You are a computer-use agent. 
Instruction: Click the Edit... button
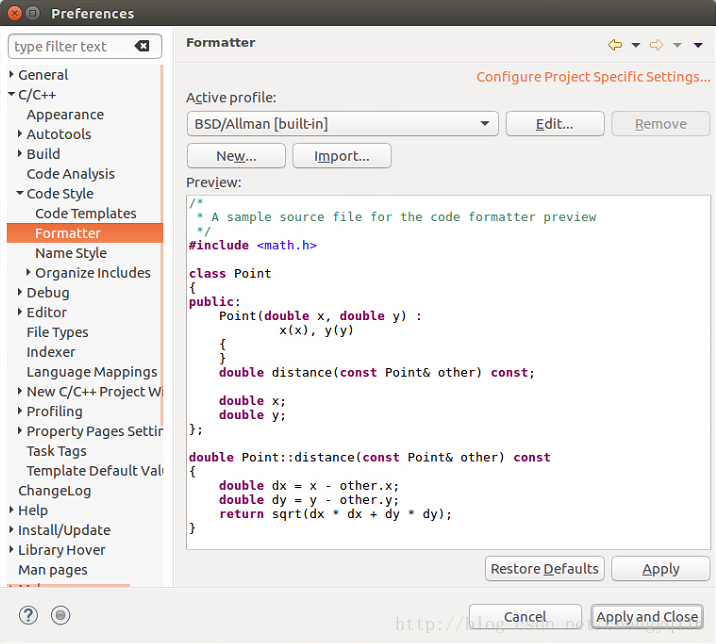coord(555,124)
